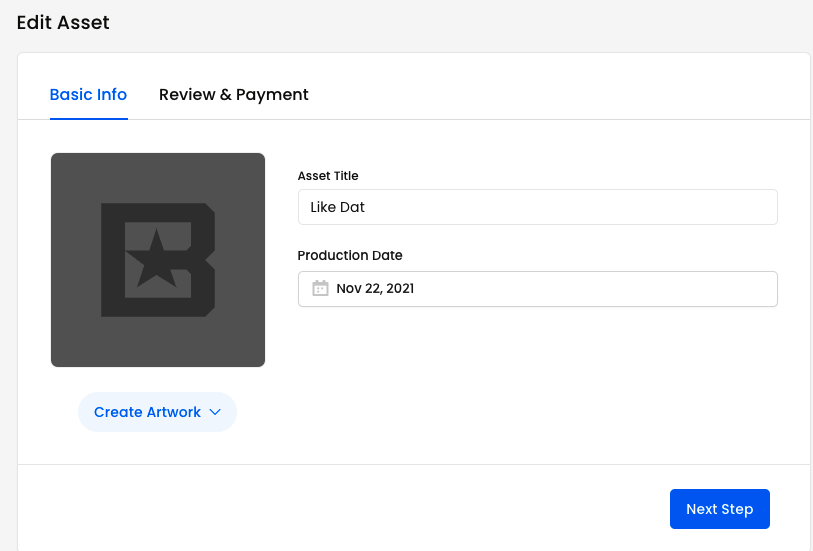
Task: Click the star shape inside the logo
Action: 153,260
